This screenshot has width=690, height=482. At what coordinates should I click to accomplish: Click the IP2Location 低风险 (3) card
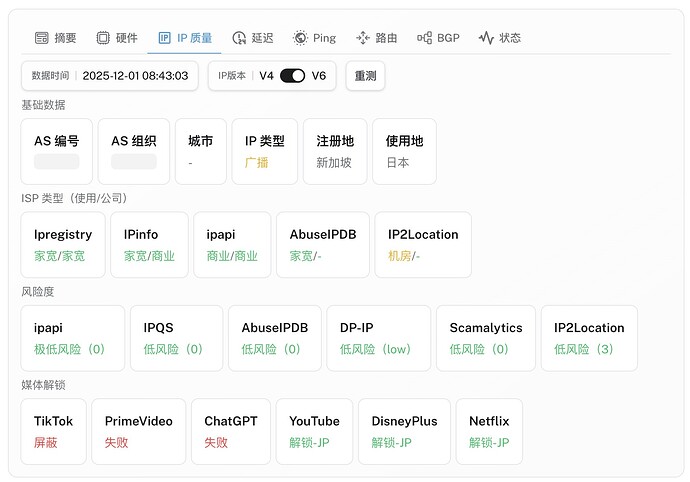coord(589,338)
